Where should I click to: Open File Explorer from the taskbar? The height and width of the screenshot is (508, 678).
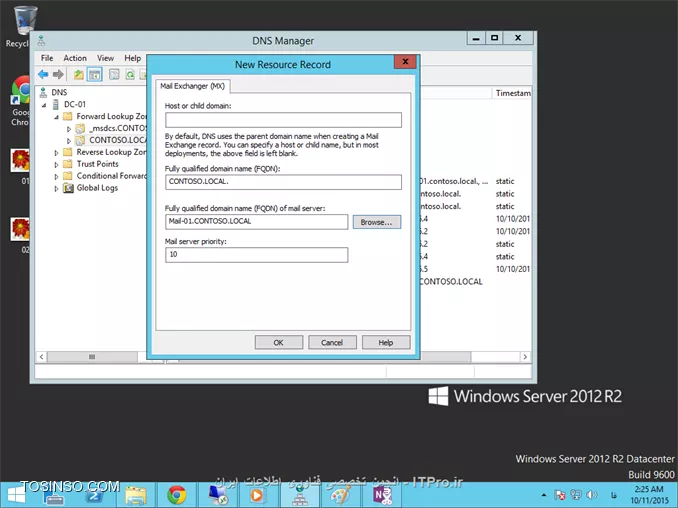(x=135, y=495)
